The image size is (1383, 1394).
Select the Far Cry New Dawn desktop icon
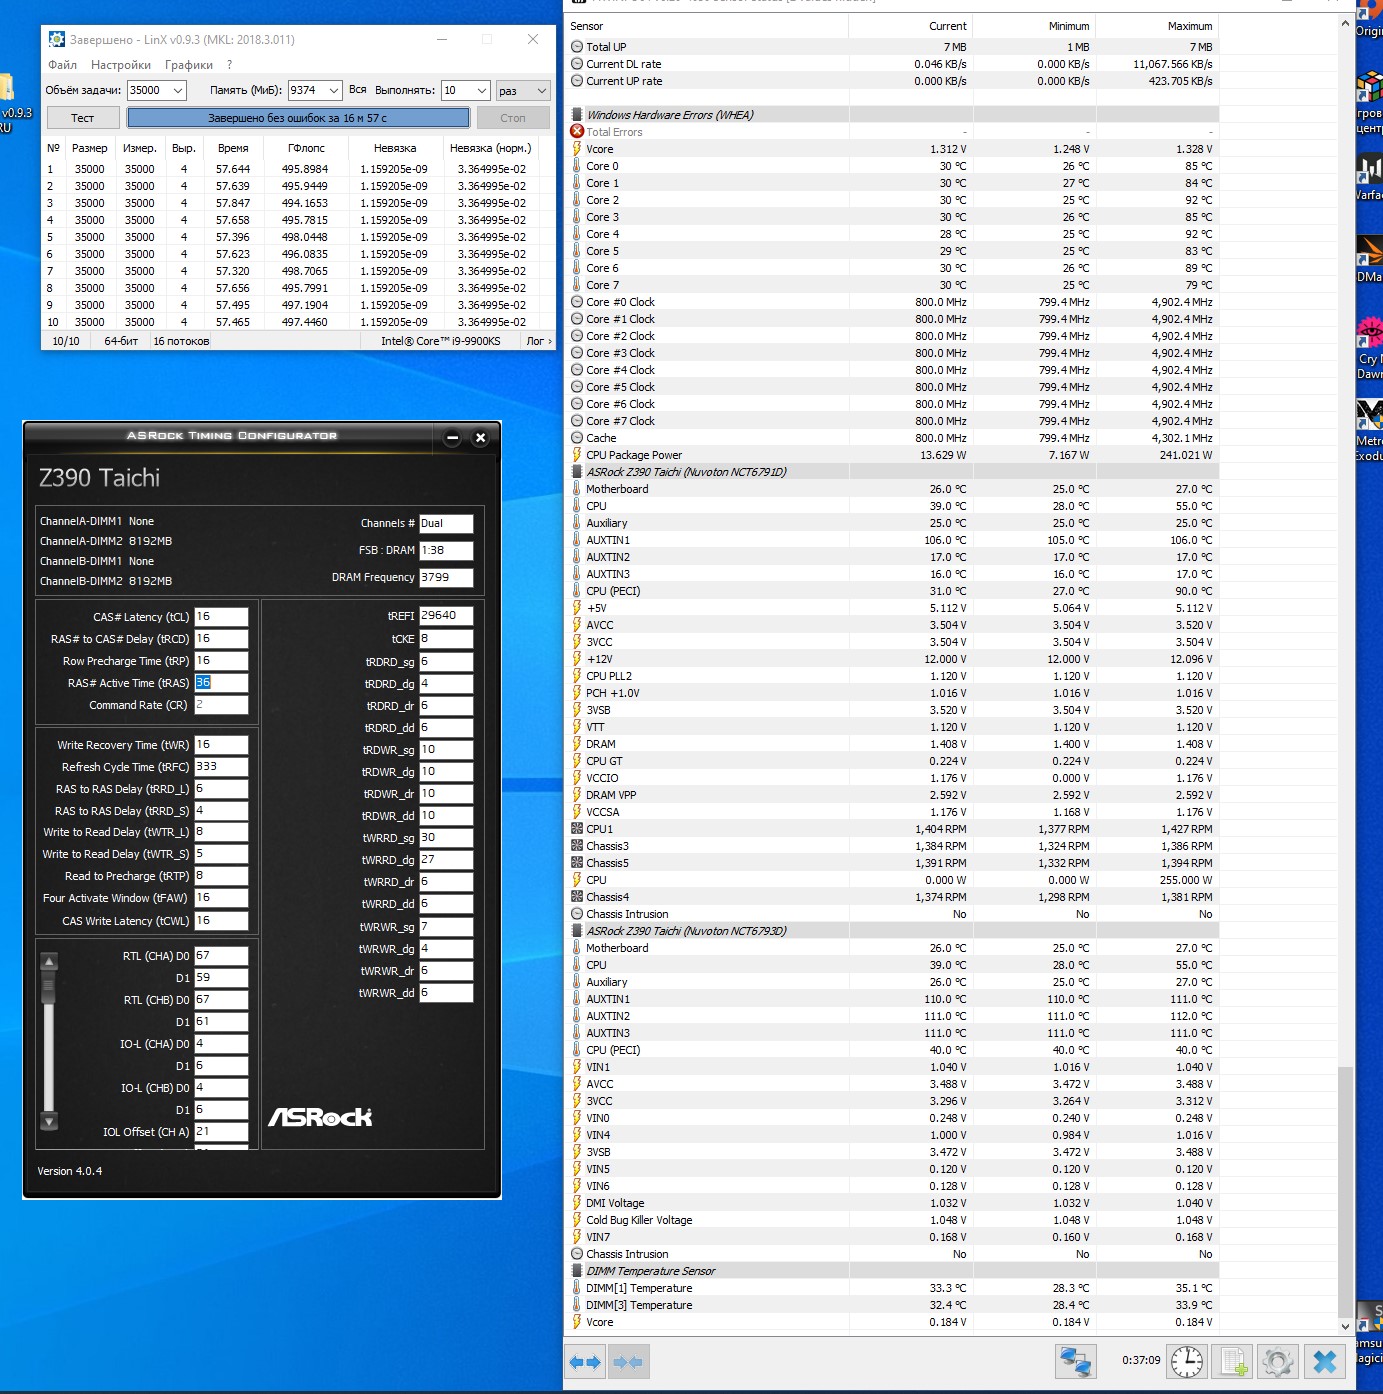[x=1369, y=334]
